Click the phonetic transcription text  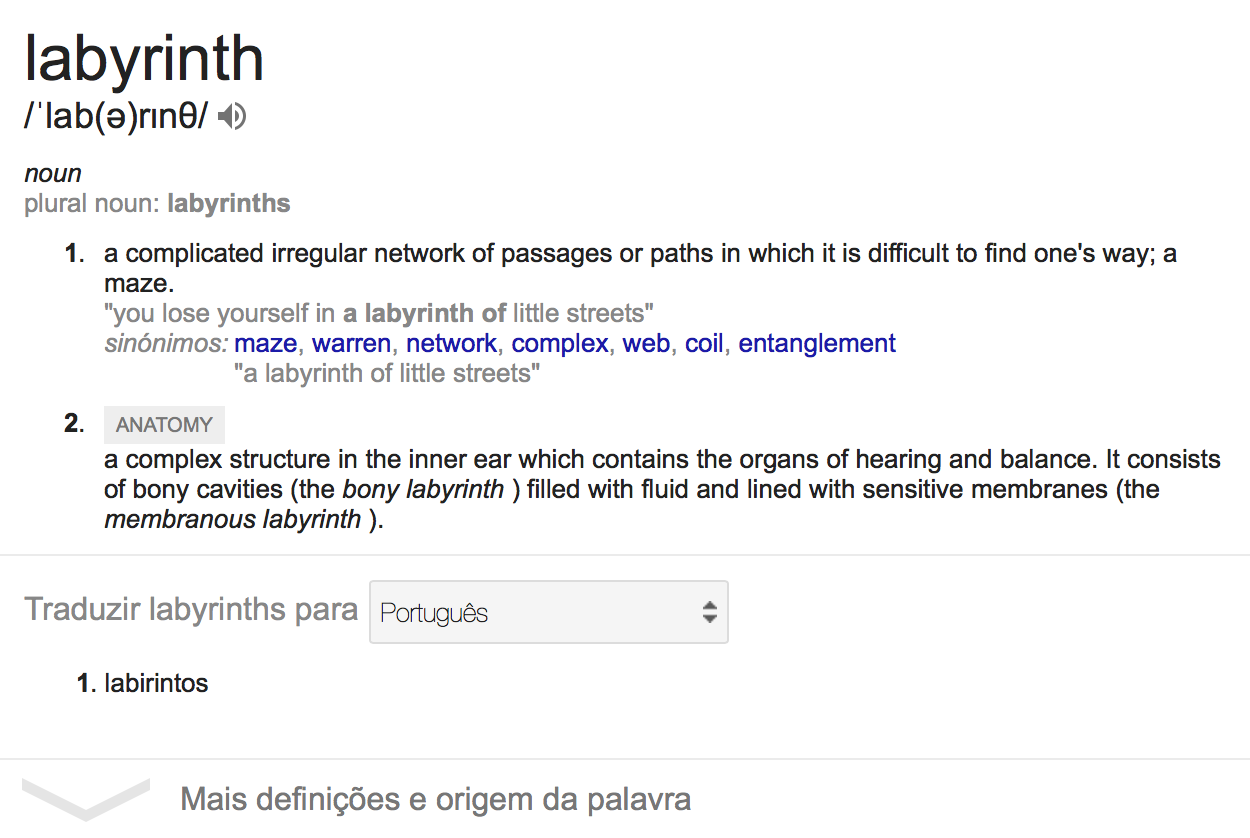click(x=116, y=118)
